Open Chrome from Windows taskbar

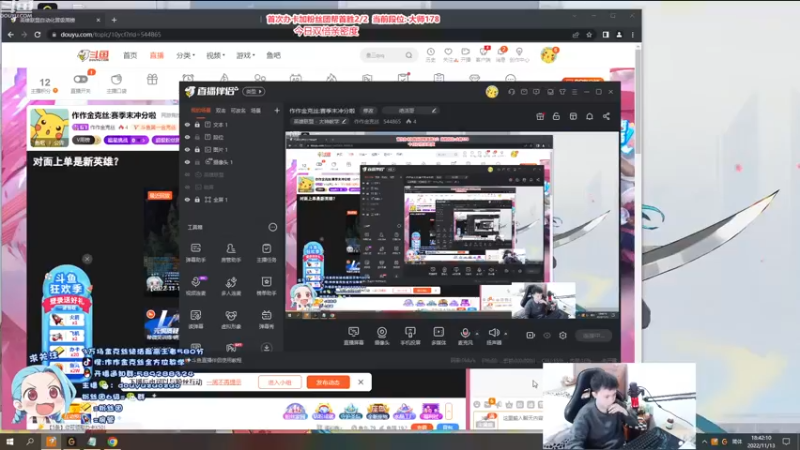[x=112, y=442]
